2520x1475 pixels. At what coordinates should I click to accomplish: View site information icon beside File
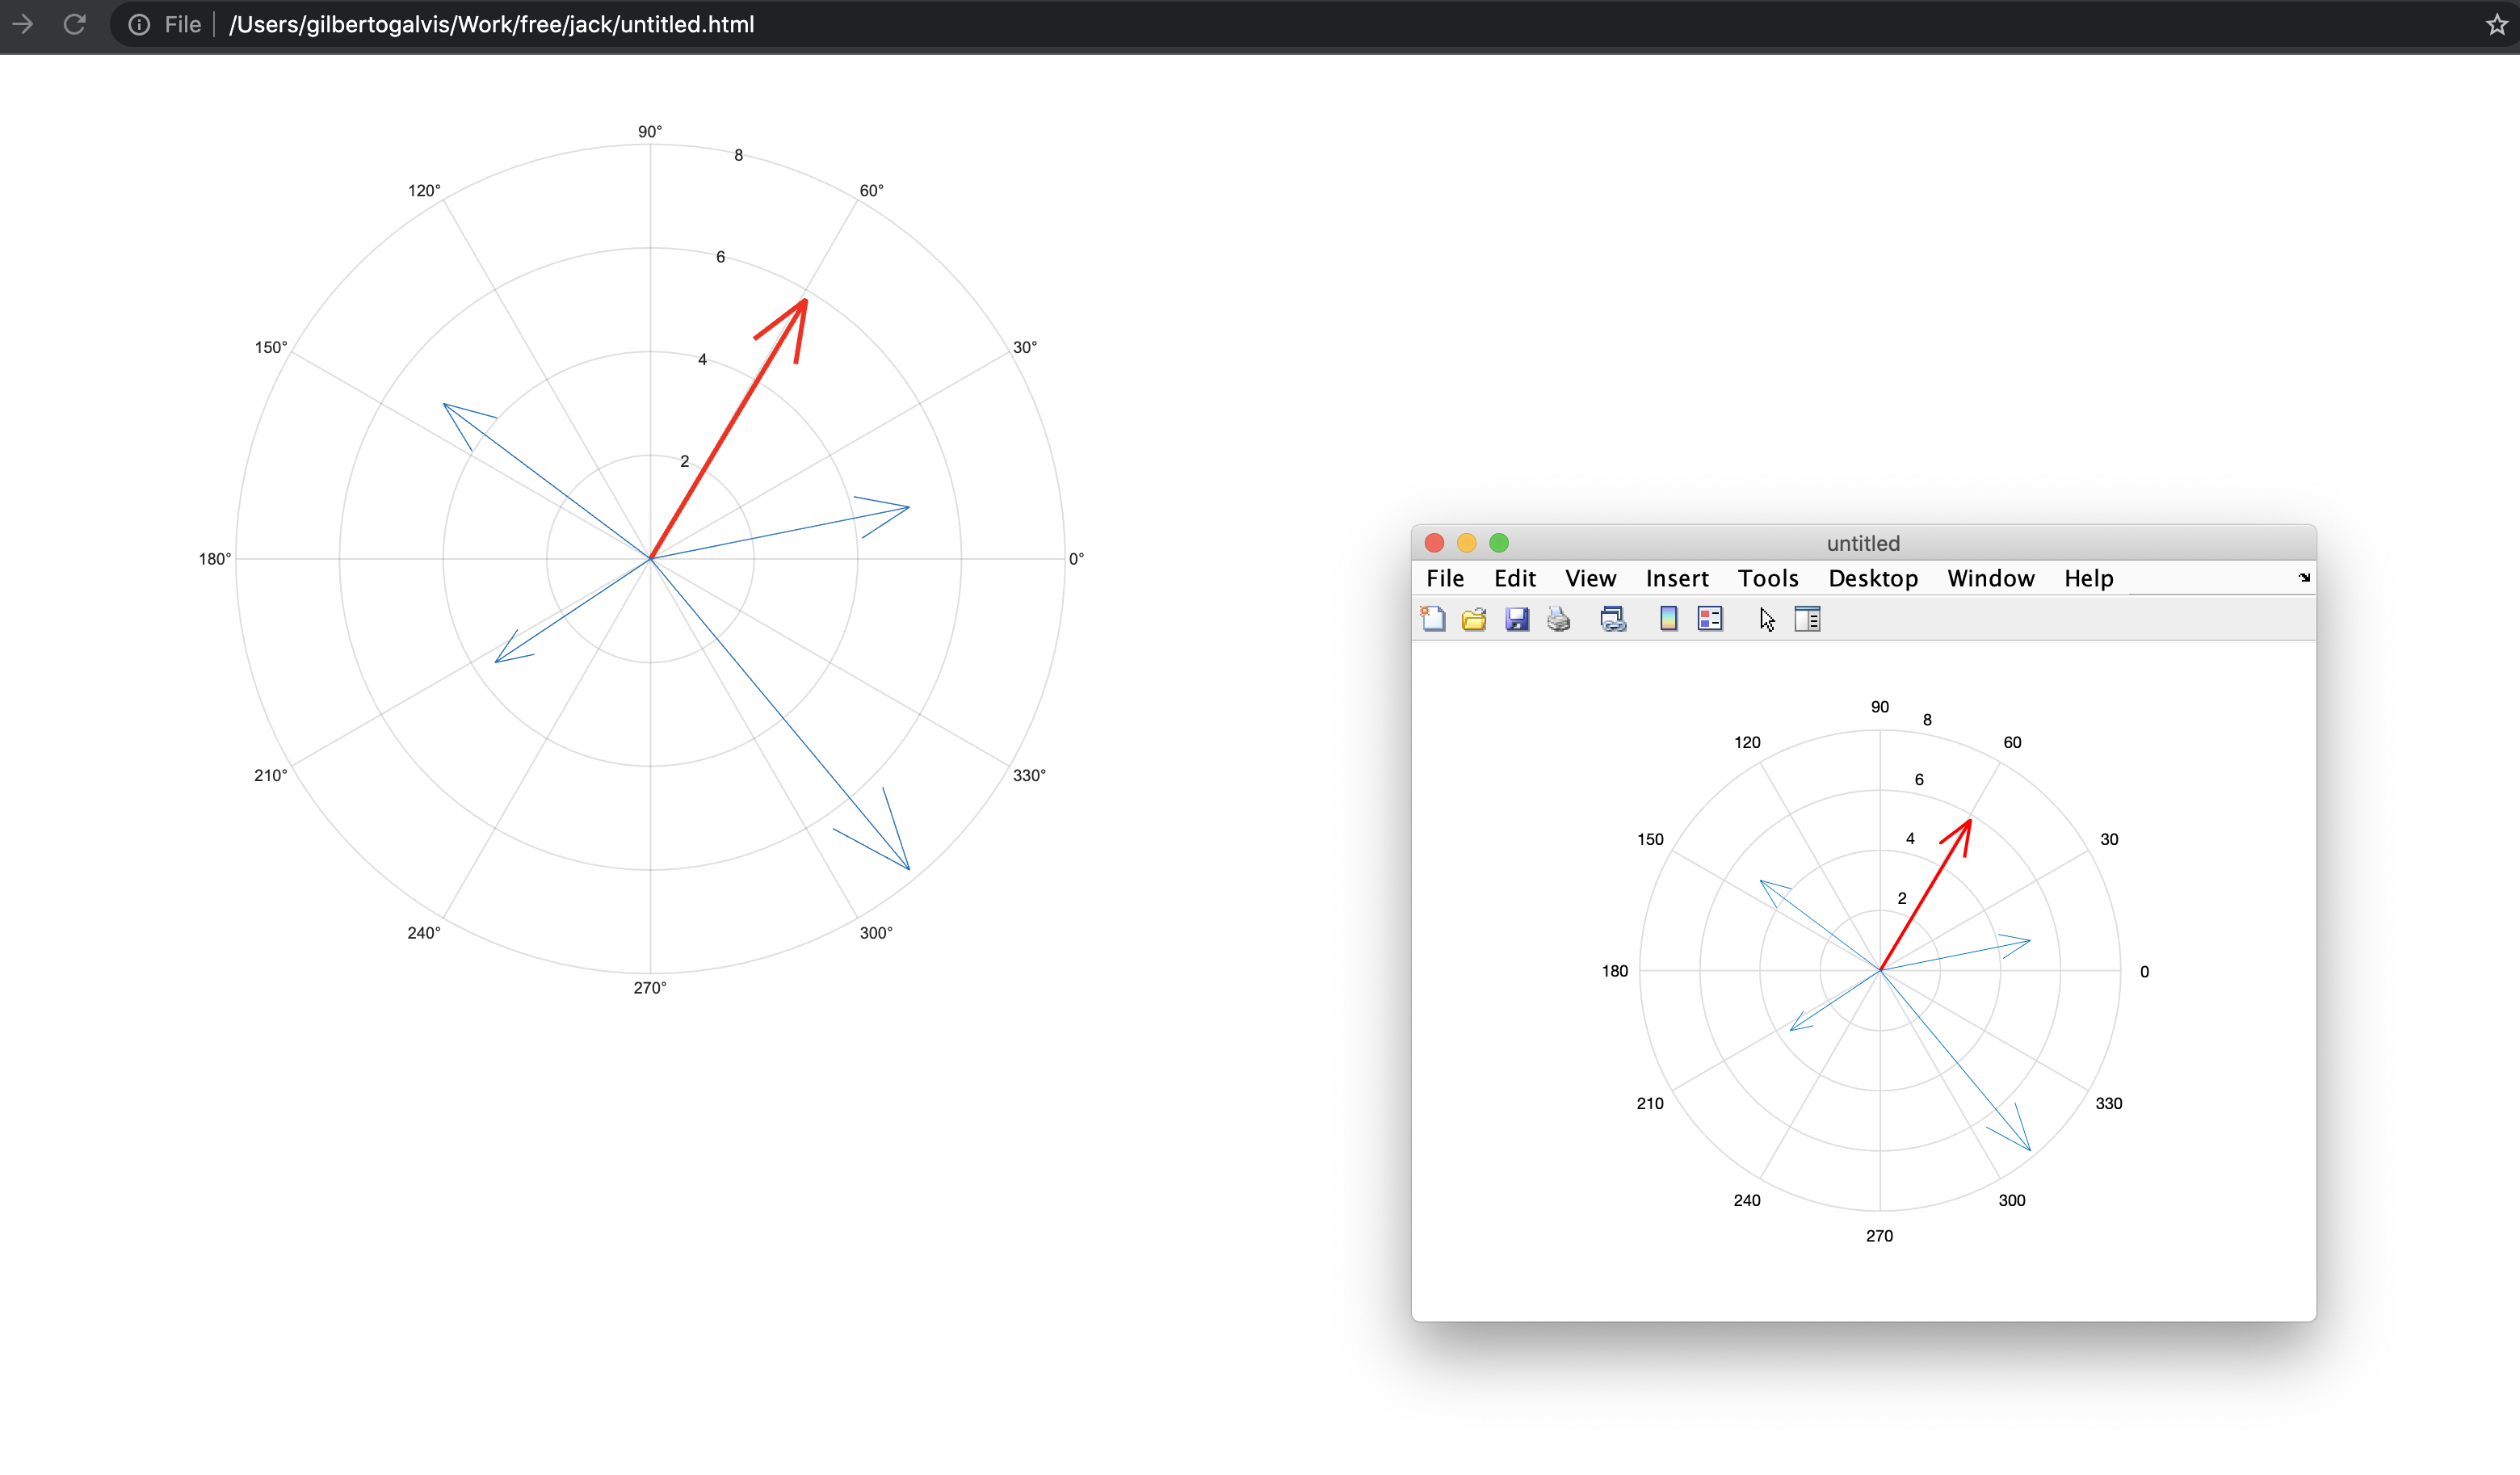click(139, 24)
